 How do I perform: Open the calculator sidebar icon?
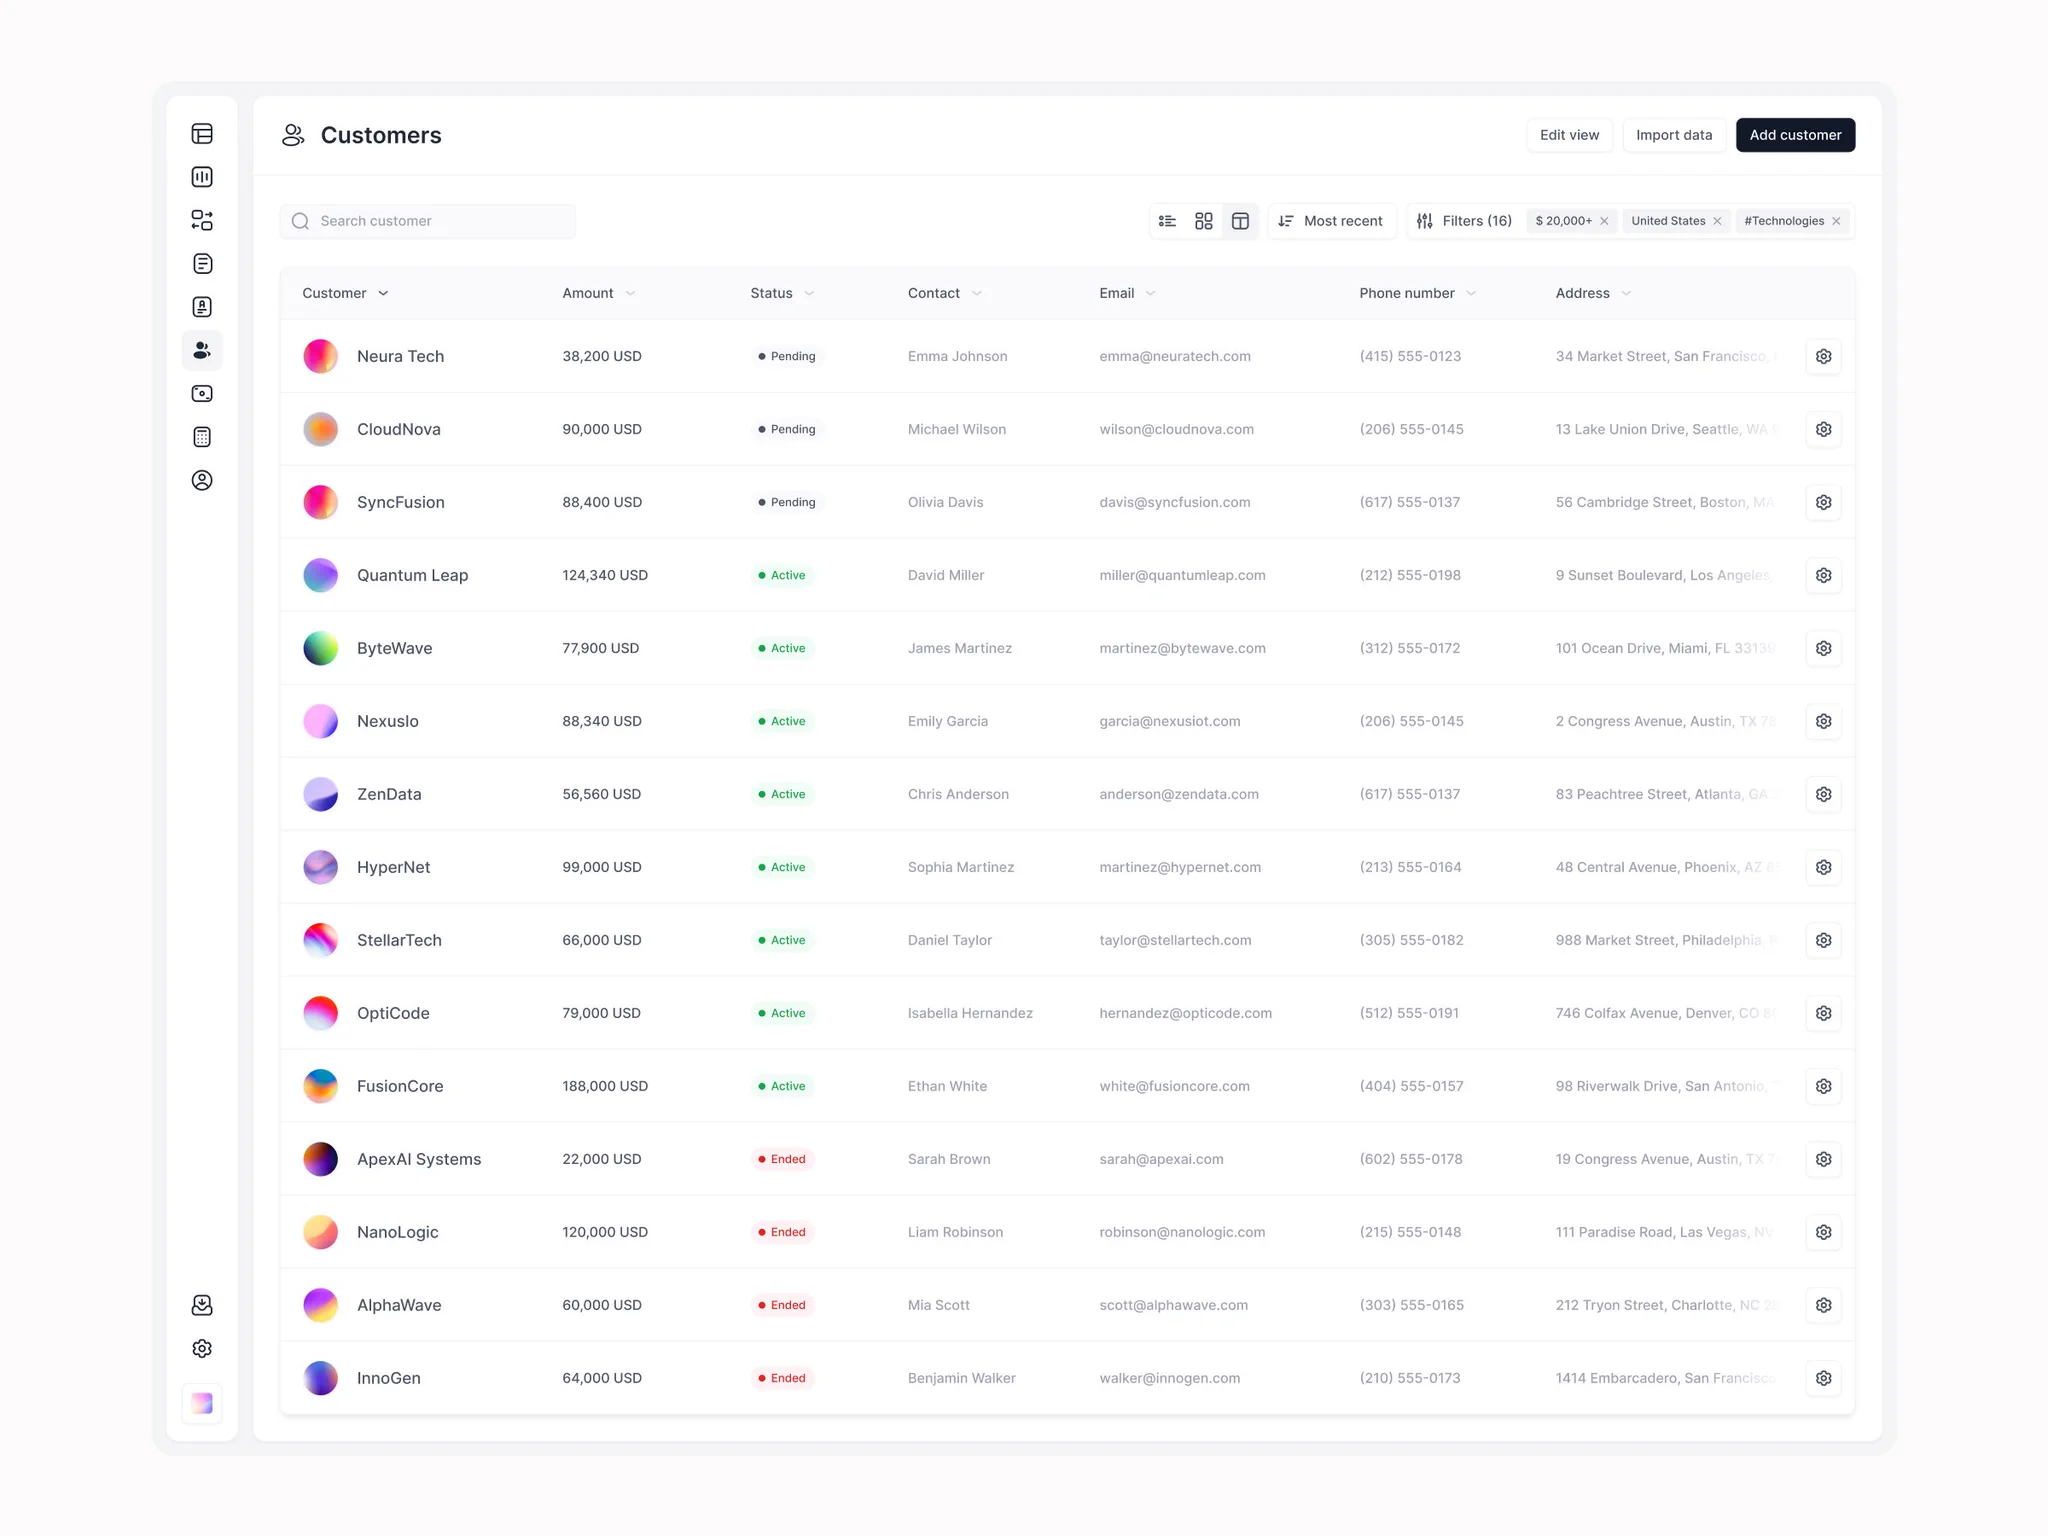tap(202, 437)
